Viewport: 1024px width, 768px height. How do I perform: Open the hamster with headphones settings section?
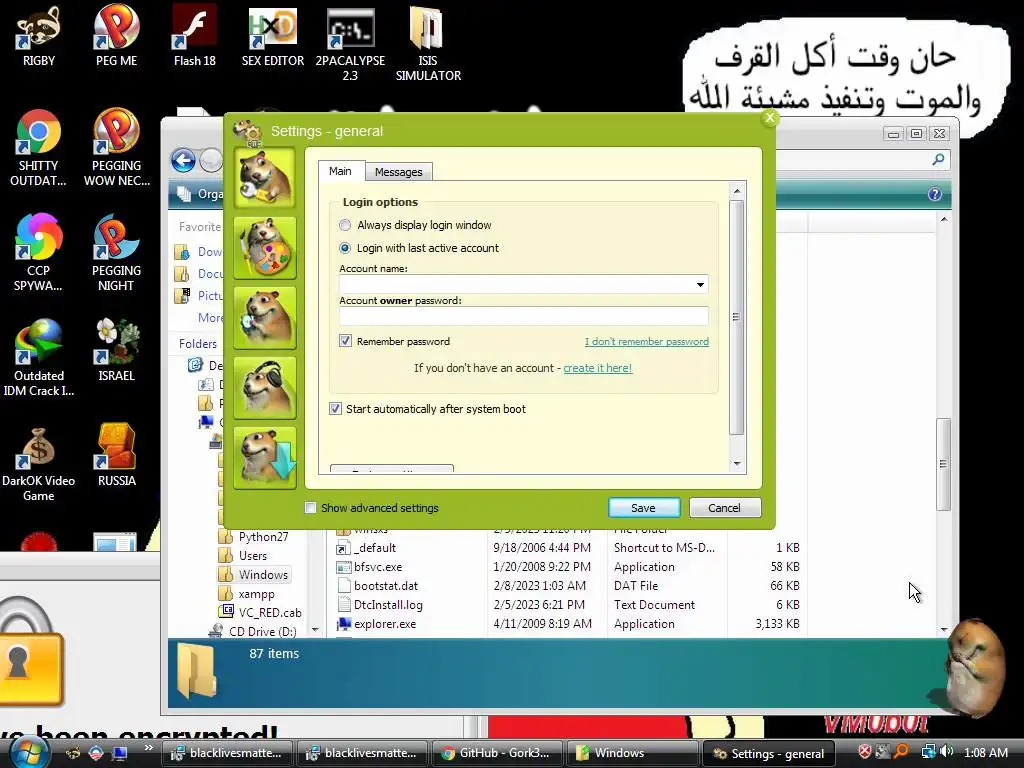coord(264,388)
